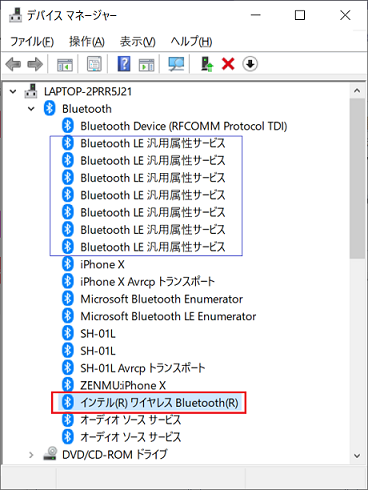Click the LAPTOP-2PRR5J21 computer icon
This screenshot has width=368, height=490.
pos(31,91)
